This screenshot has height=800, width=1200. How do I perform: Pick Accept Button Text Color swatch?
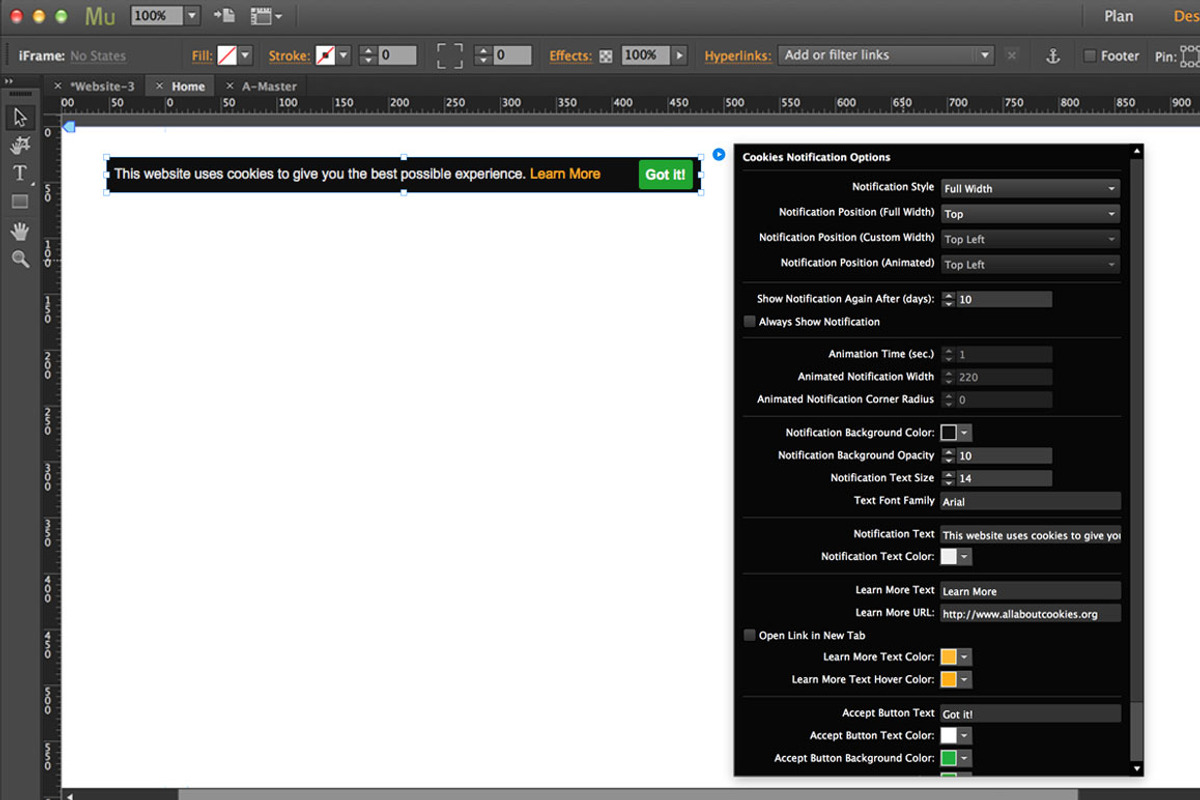coord(949,736)
